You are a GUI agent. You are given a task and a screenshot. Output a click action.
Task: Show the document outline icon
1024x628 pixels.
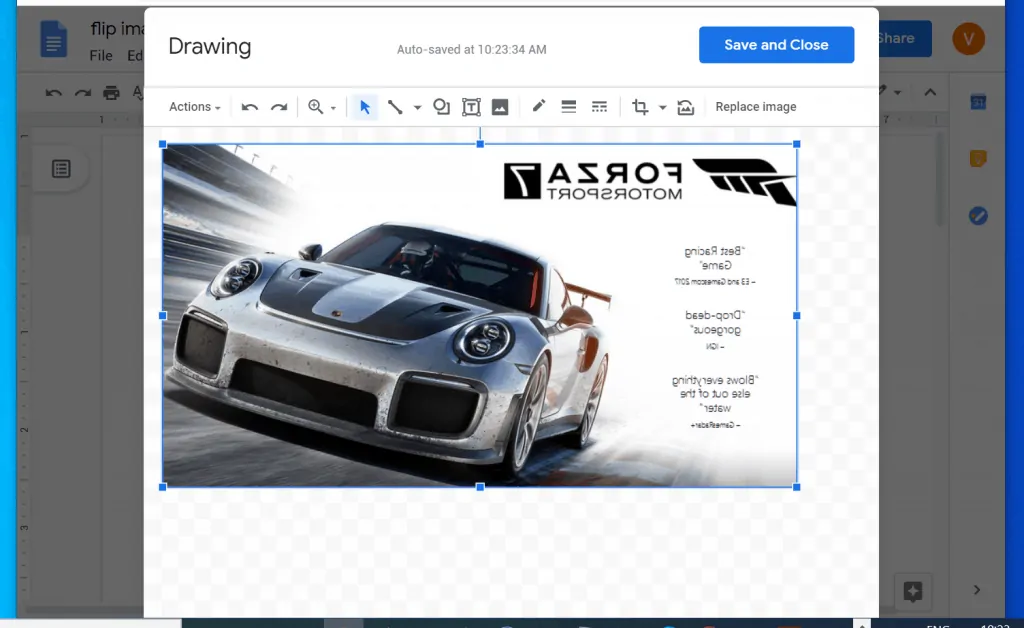pyautogui.click(x=61, y=169)
